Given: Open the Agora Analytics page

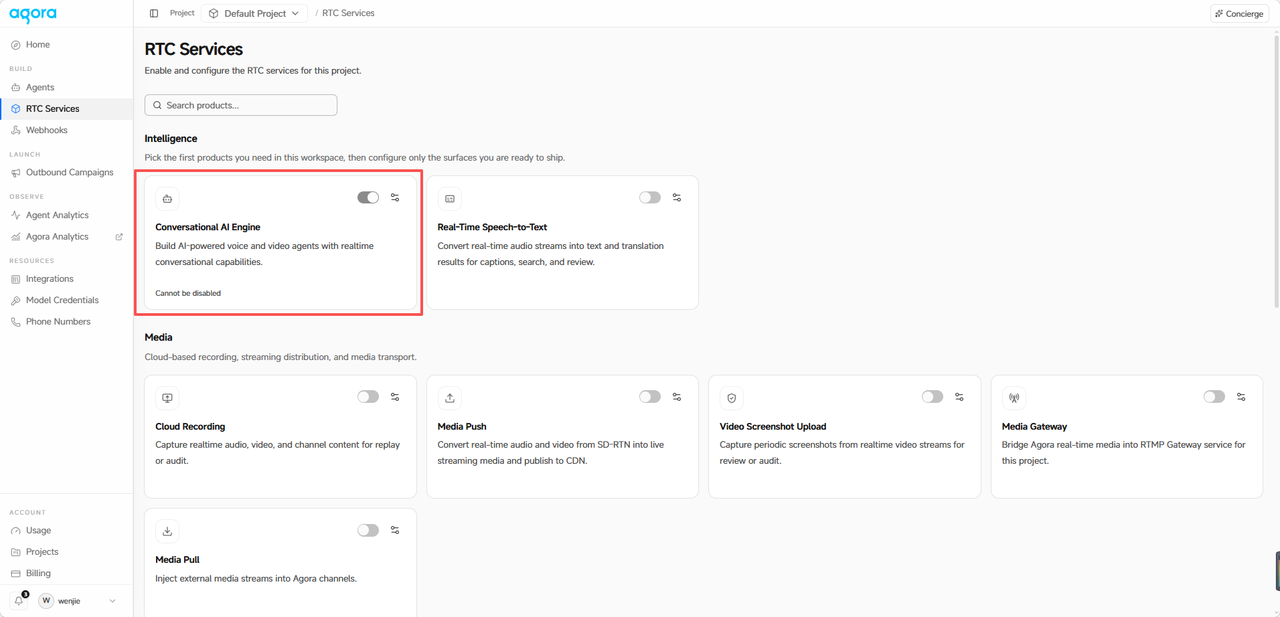Looking at the screenshot, I should coord(57,237).
